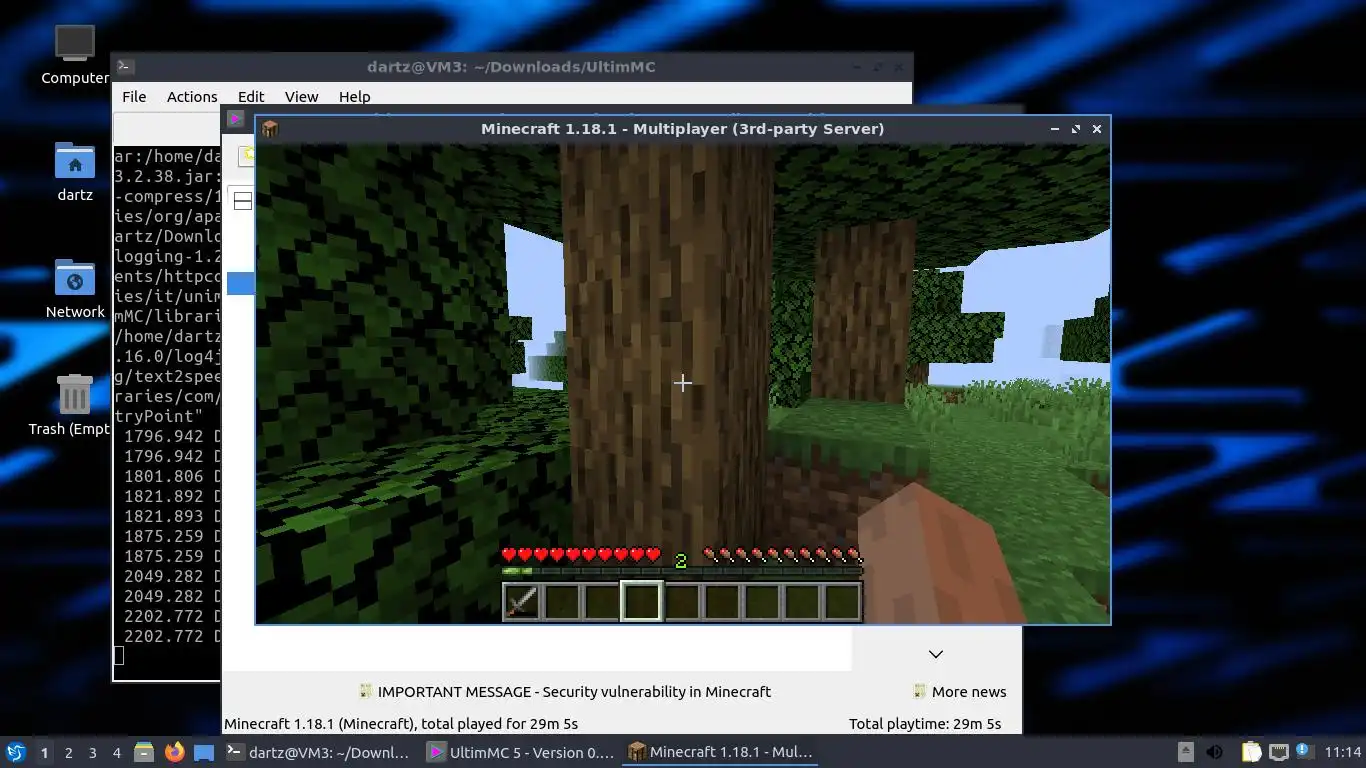Switch to the Minecraft 1.18.1 taskbar entry
Screen dimensions: 1366x768
pyautogui.click(x=720, y=752)
